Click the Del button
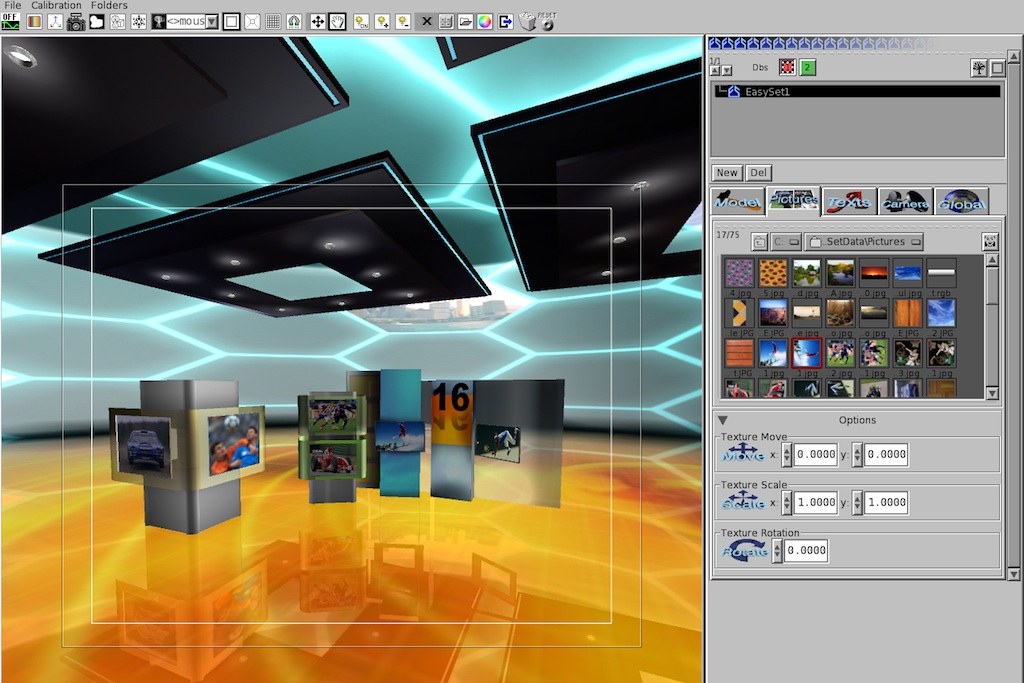This screenshot has height=683, width=1024. tap(759, 173)
